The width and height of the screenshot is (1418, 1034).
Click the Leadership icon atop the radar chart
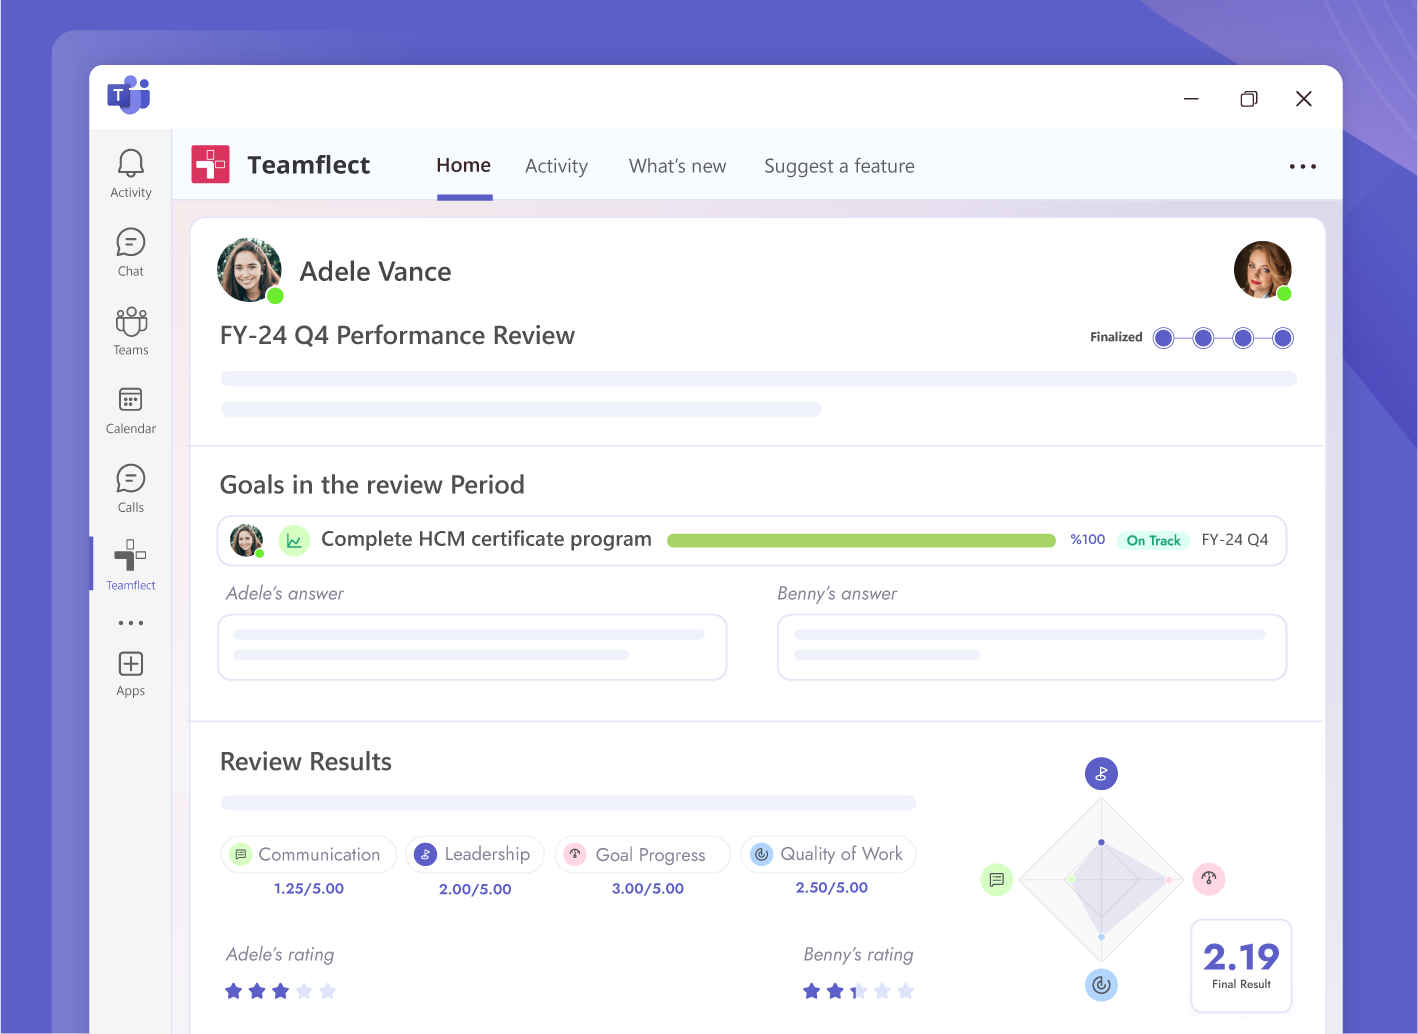pos(1101,773)
